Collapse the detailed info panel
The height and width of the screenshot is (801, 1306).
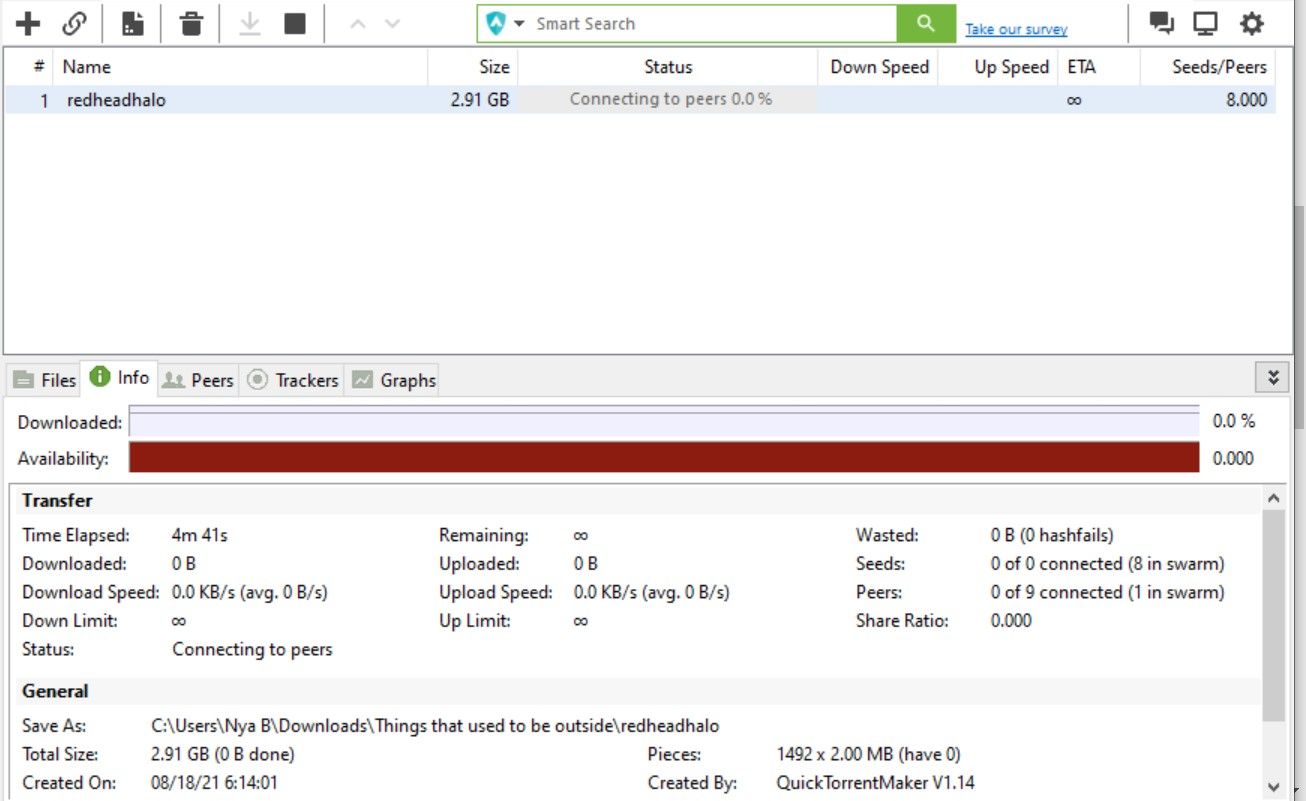click(x=1273, y=377)
